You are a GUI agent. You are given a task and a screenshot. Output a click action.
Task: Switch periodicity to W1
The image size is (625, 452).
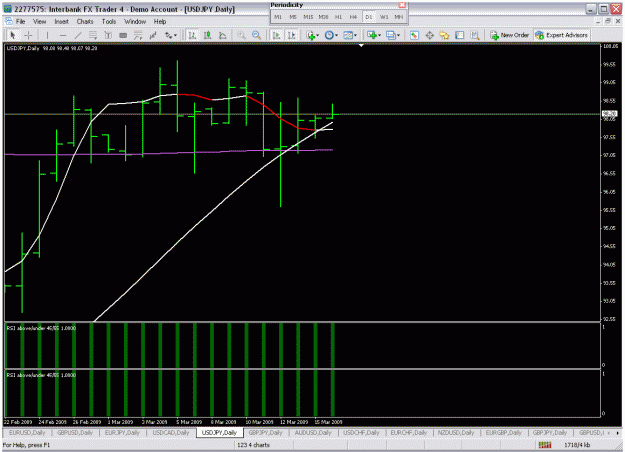click(384, 17)
